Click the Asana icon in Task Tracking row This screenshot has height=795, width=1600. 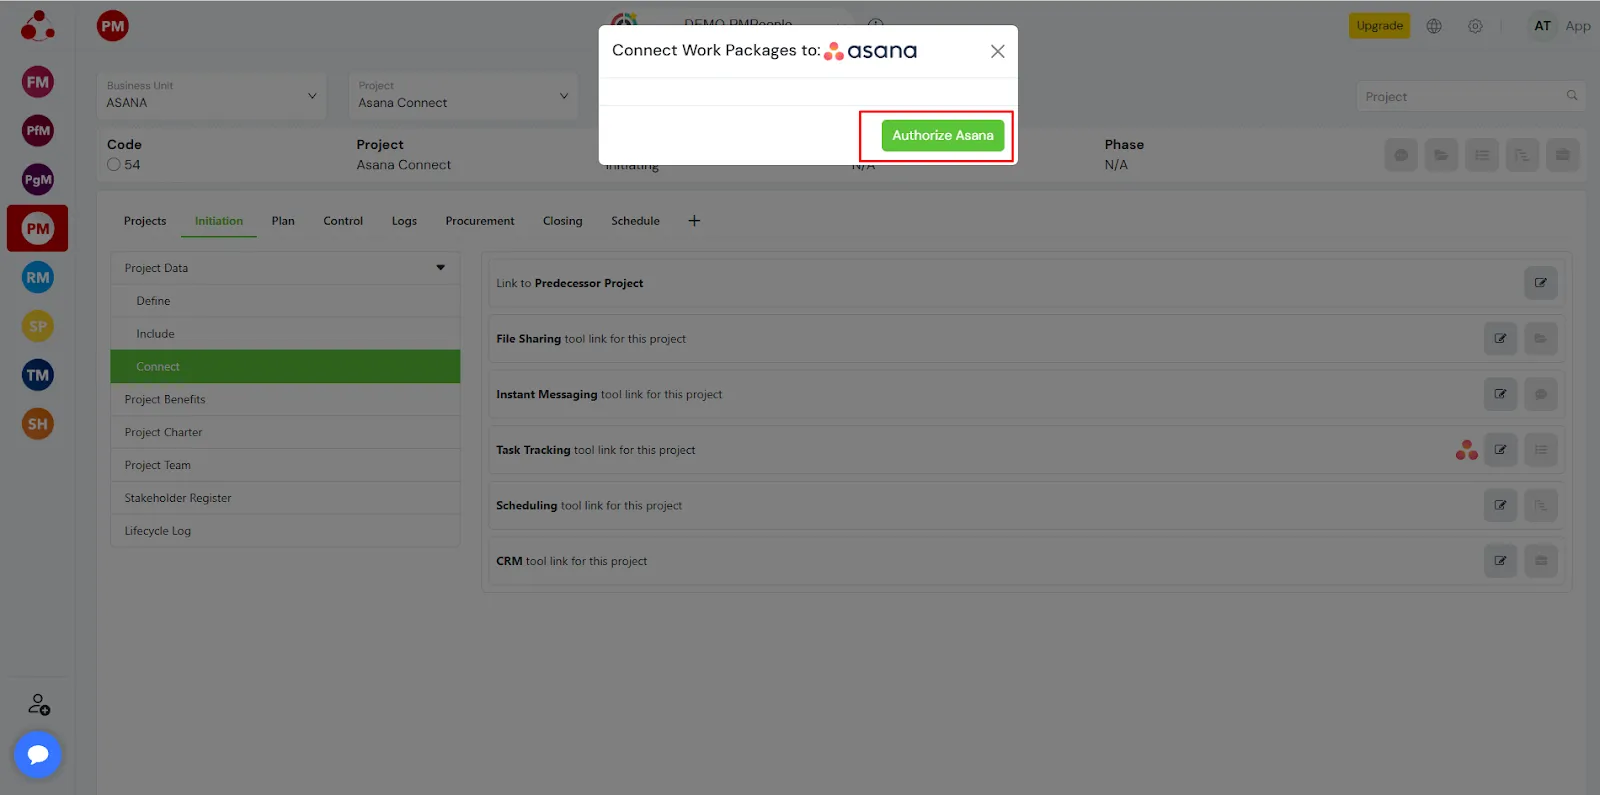tap(1466, 450)
